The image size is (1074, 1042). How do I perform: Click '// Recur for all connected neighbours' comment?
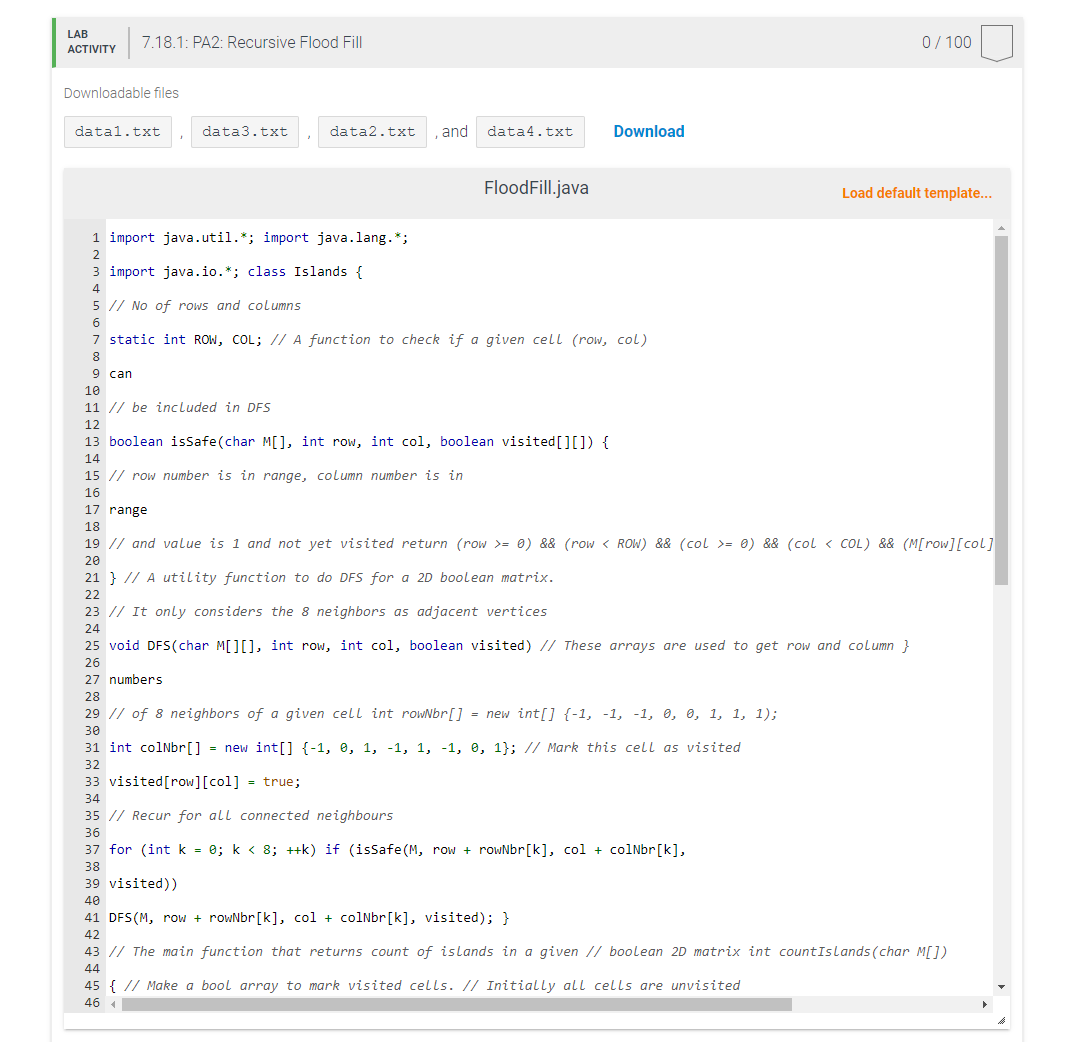point(251,816)
